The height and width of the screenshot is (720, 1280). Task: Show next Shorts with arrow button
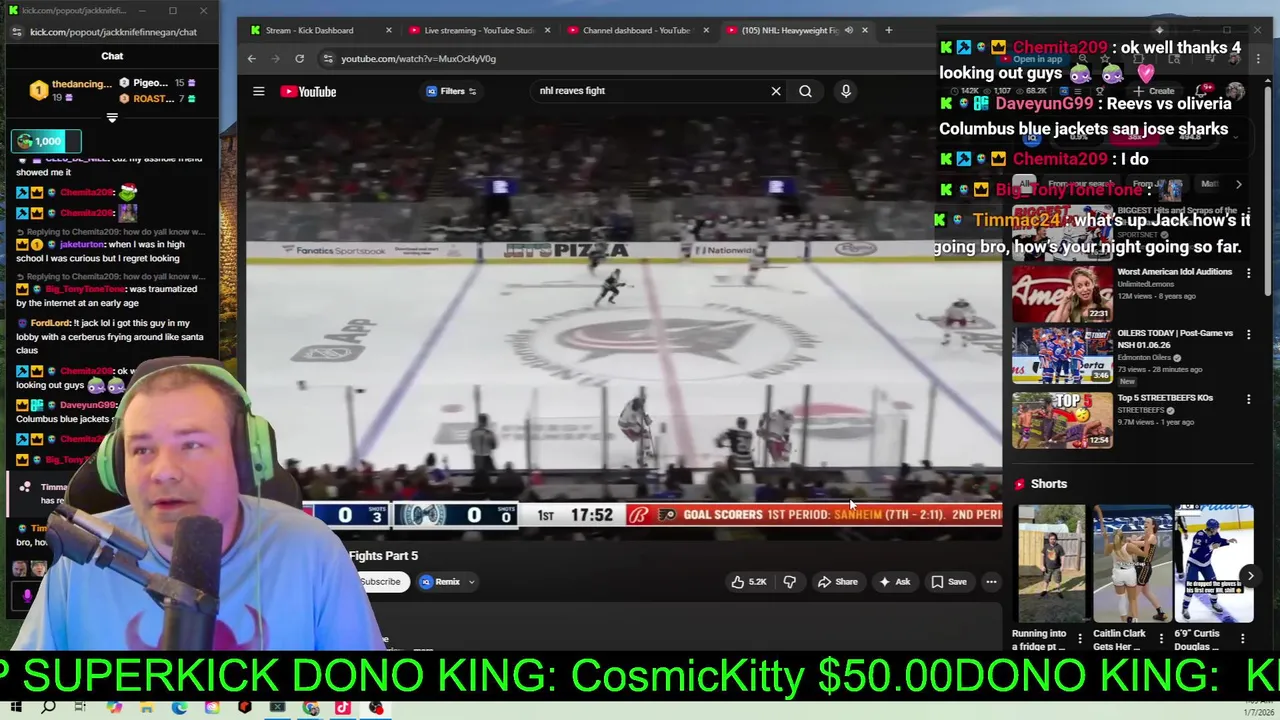click(1250, 576)
